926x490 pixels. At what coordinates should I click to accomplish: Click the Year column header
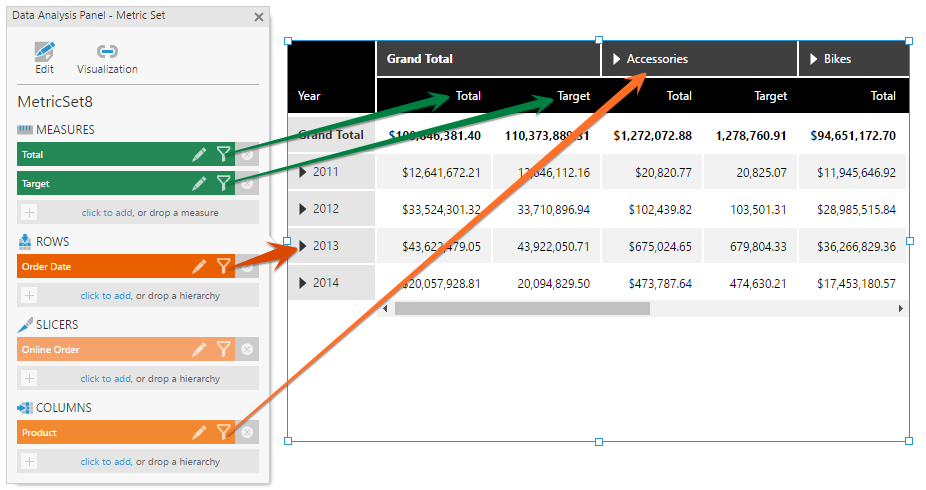click(309, 96)
